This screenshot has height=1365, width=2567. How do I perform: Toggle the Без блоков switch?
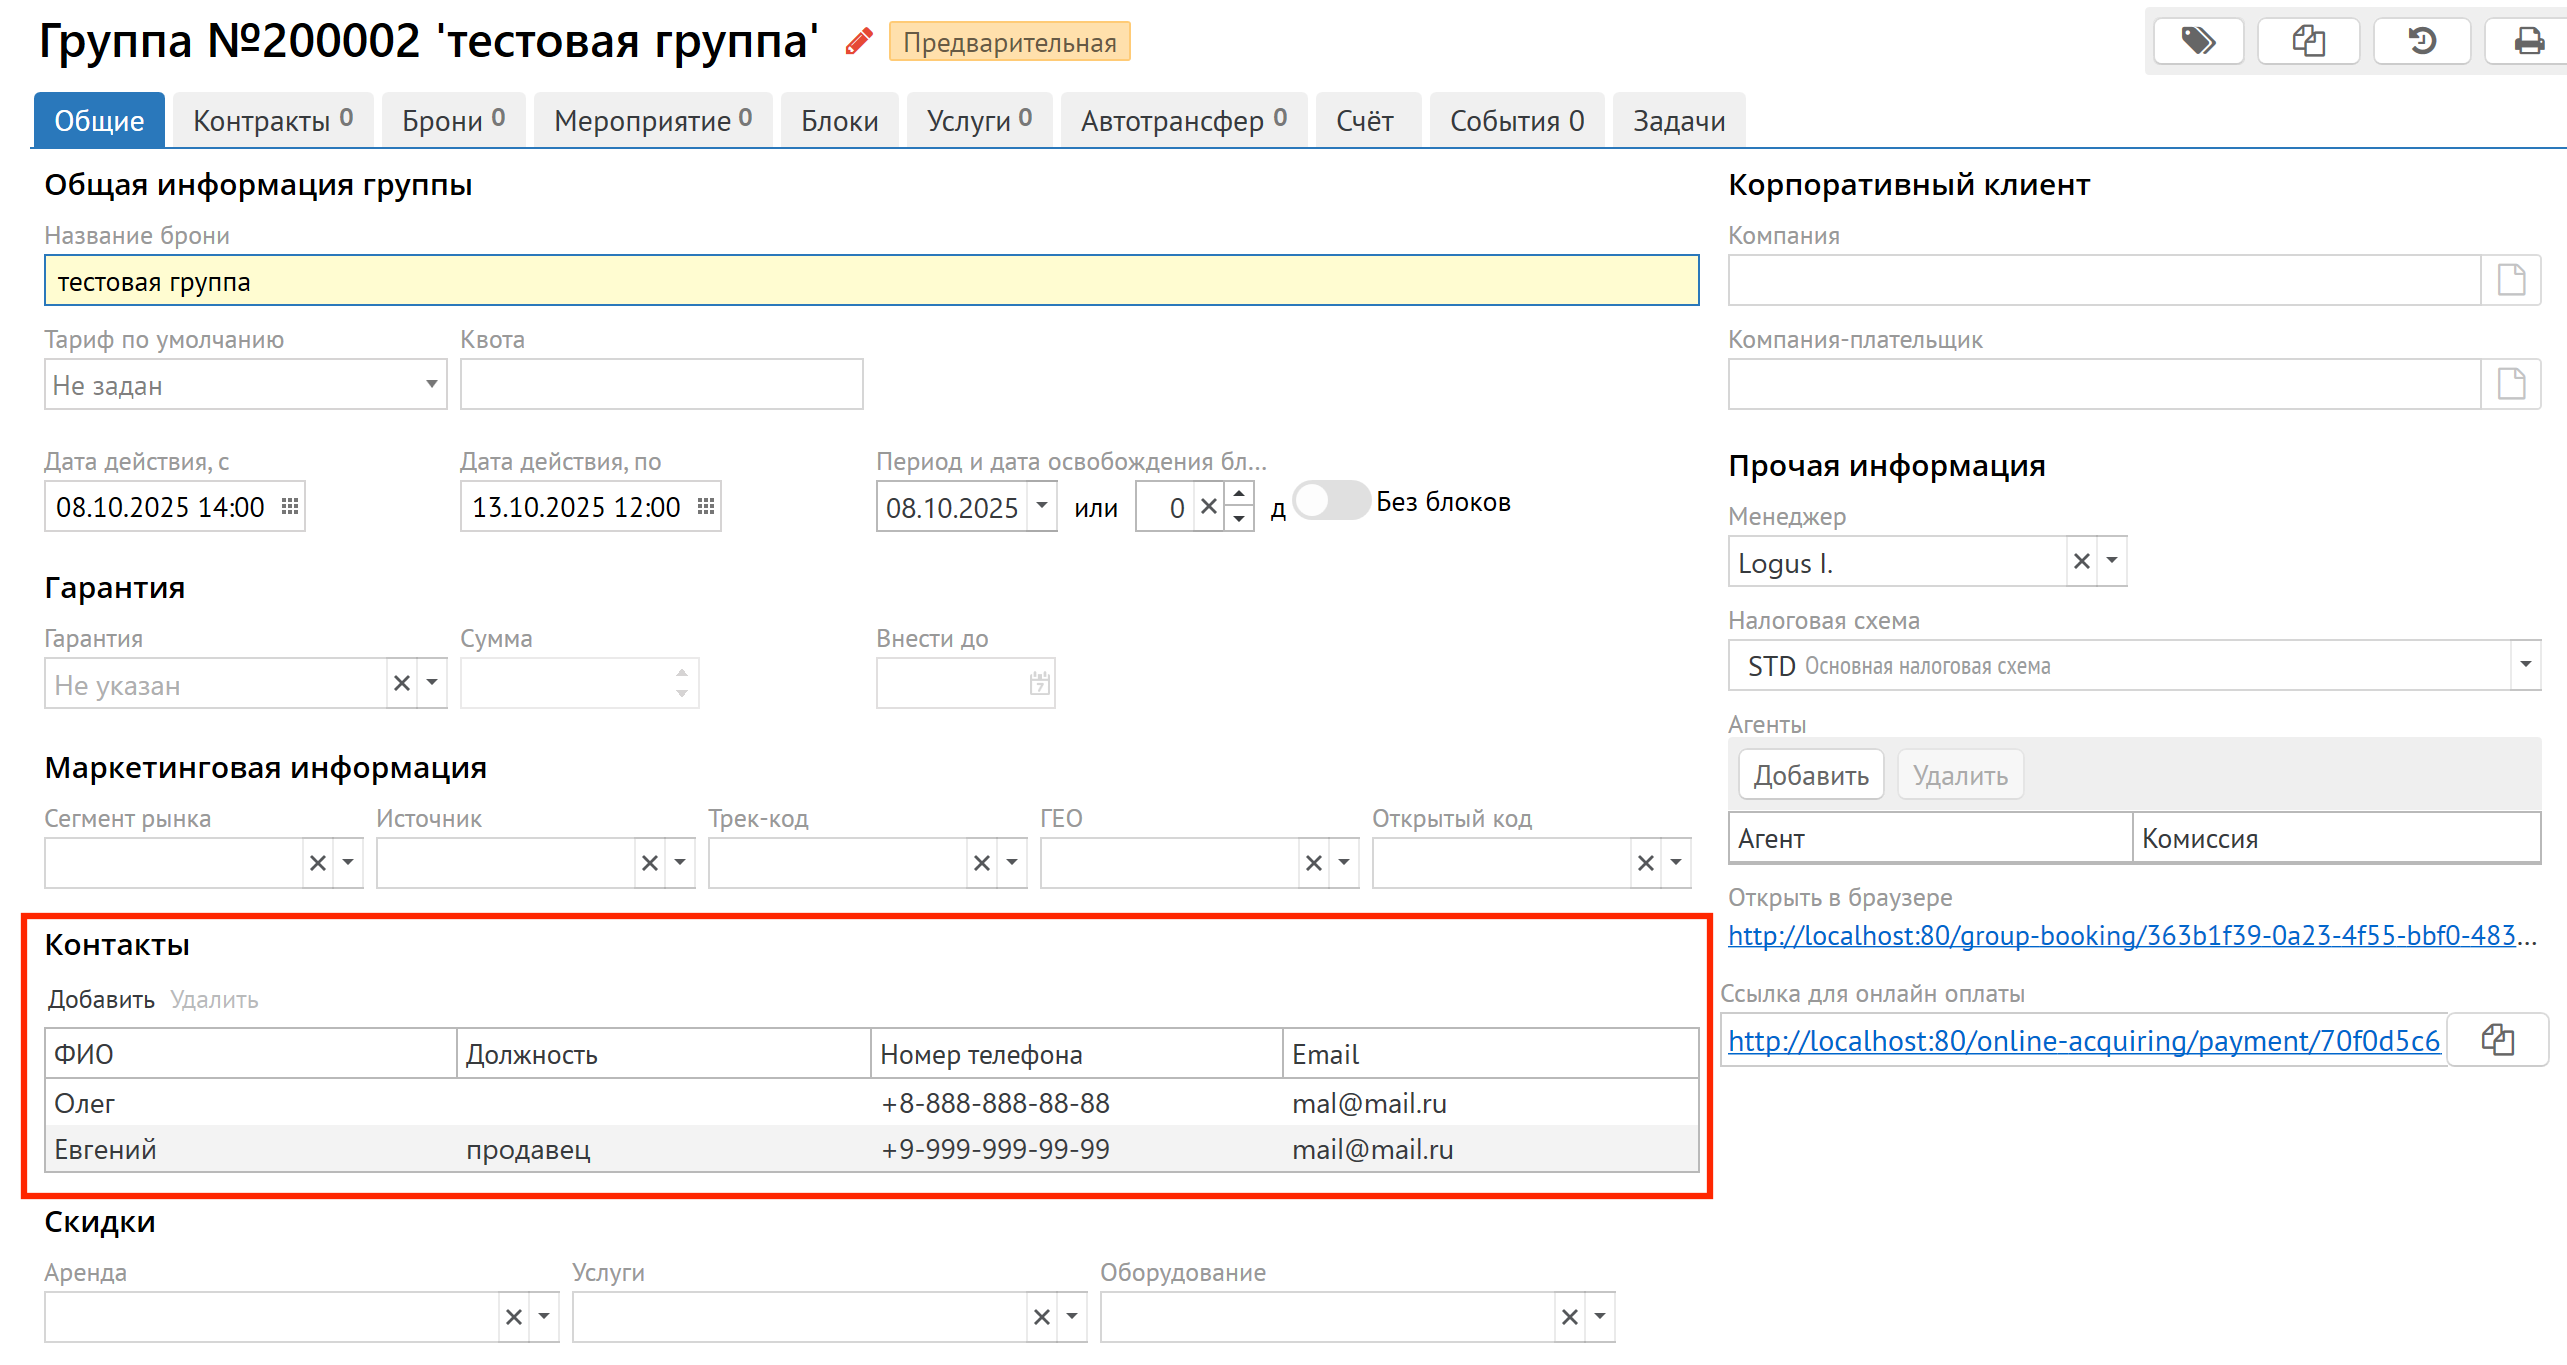[1329, 501]
